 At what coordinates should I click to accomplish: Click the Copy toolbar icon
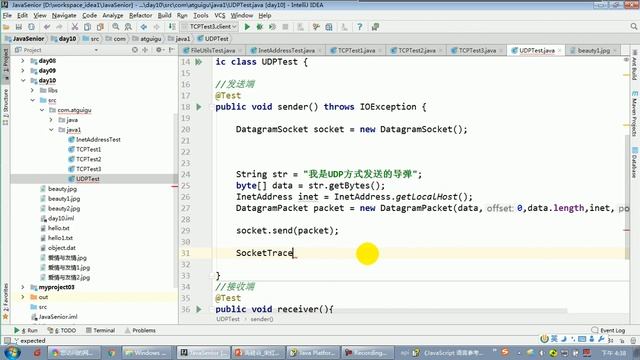(87, 27)
